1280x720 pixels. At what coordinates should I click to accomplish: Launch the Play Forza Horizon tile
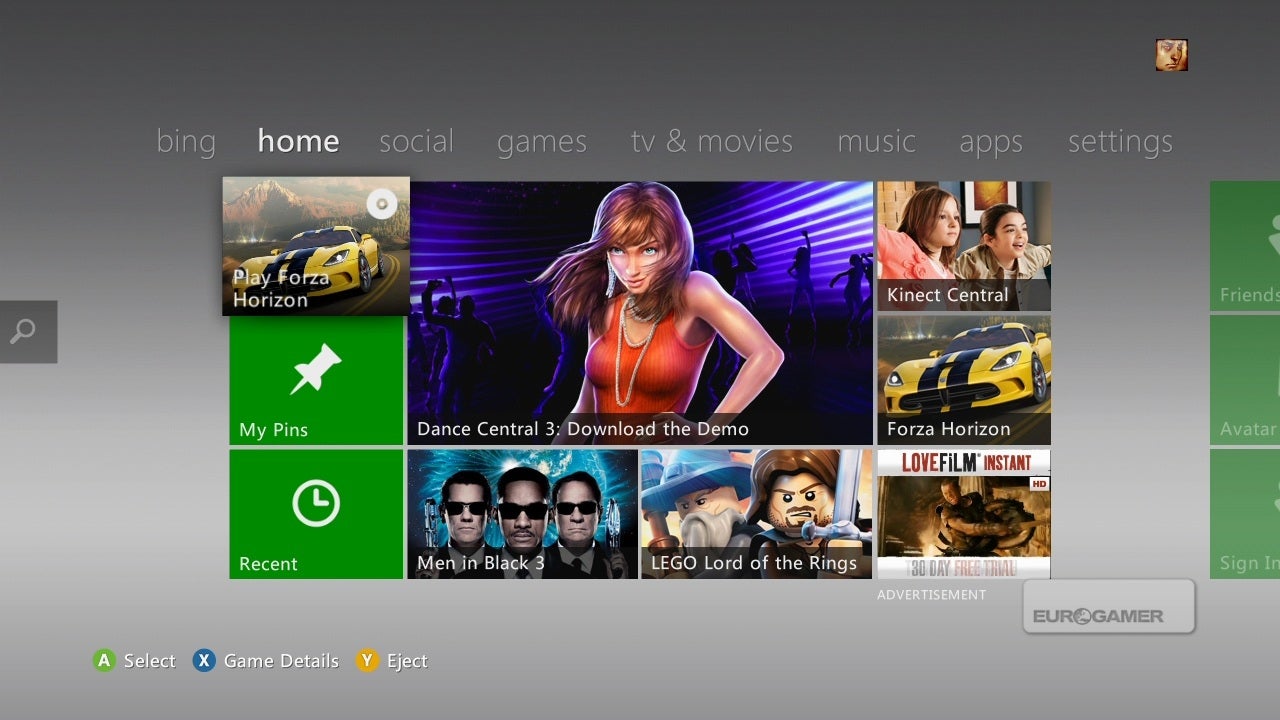[x=316, y=246]
